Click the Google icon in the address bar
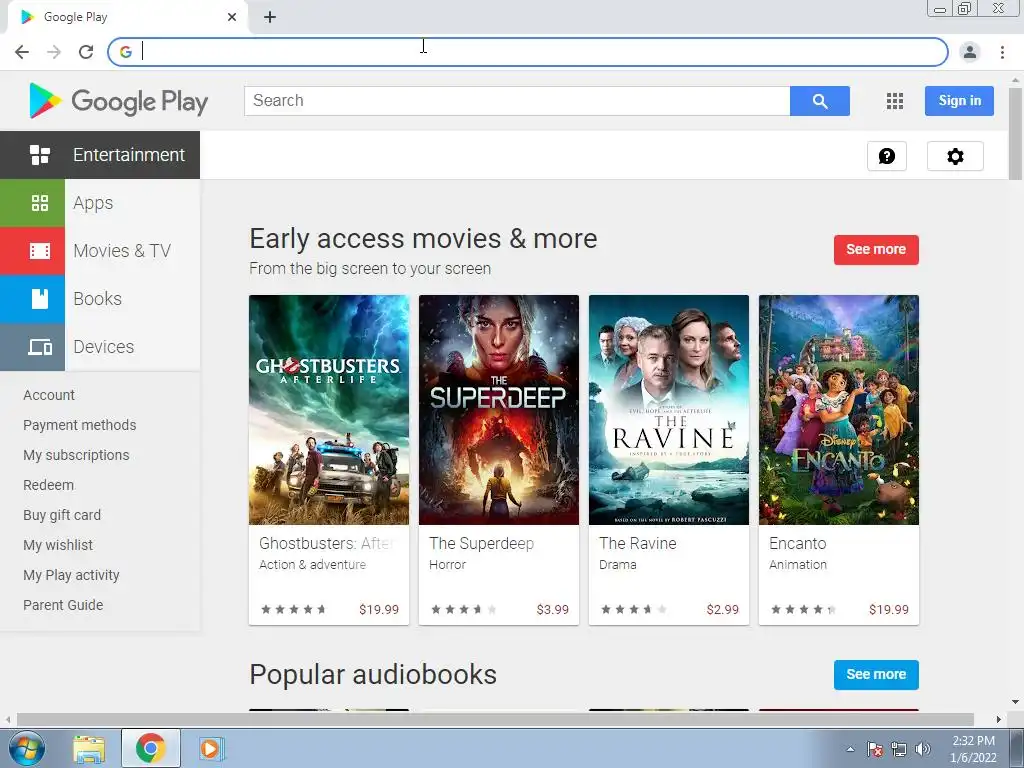The height and width of the screenshot is (768, 1024). 125,52
